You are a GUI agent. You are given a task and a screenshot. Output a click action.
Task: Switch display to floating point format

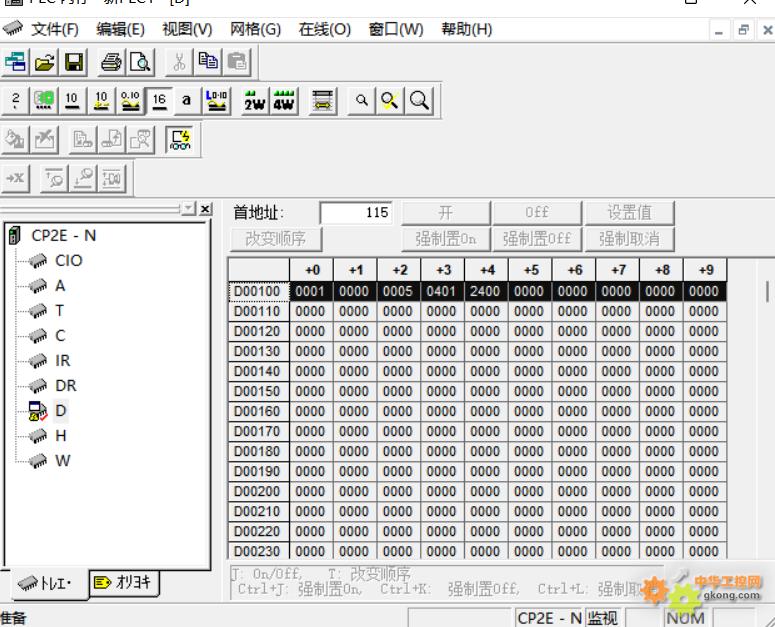click(130, 101)
